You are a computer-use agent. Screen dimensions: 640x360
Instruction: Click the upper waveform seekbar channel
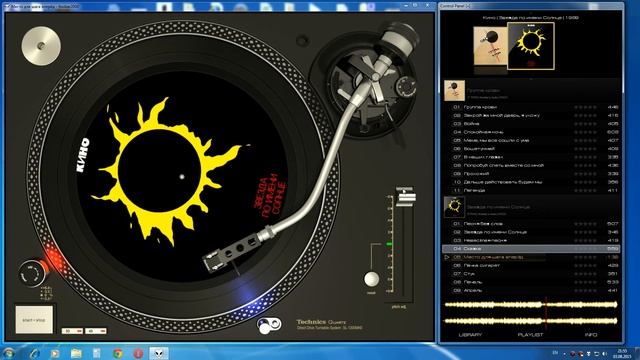point(531,304)
